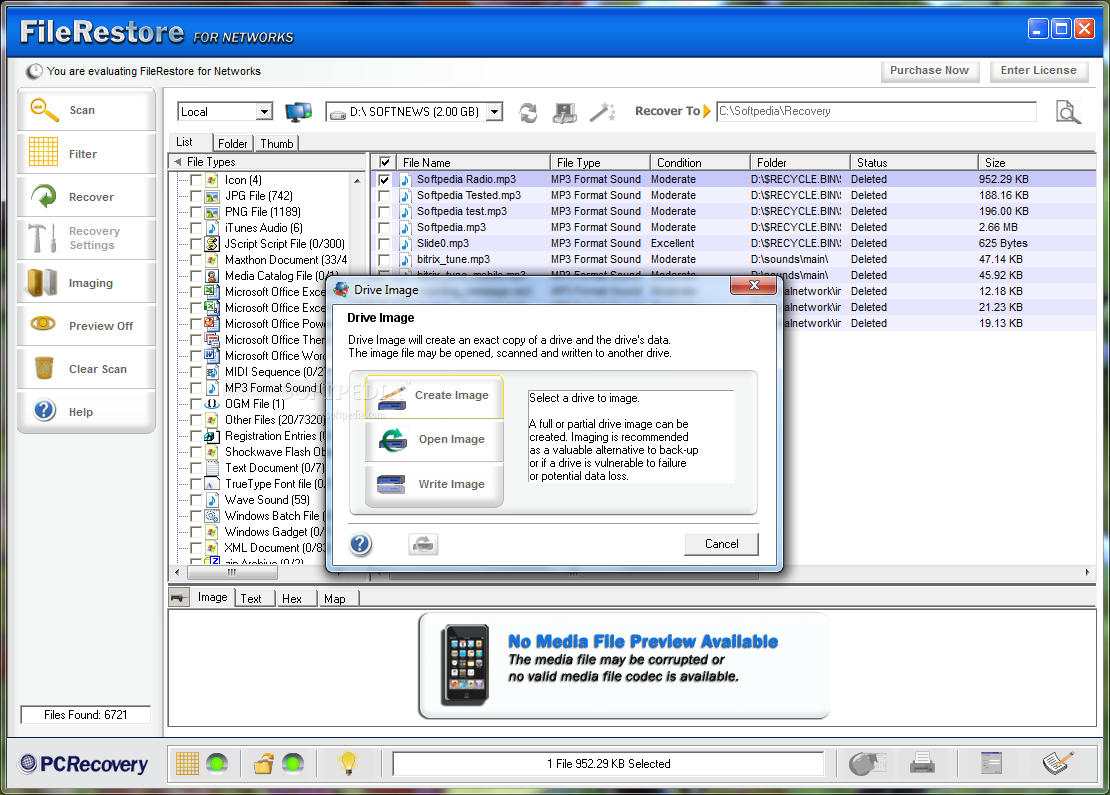Image resolution: width=1110 pixels, height=795 pixels.
Task: Click the preview pane pin icon left of the Image tab
Action: pos(179,597)
